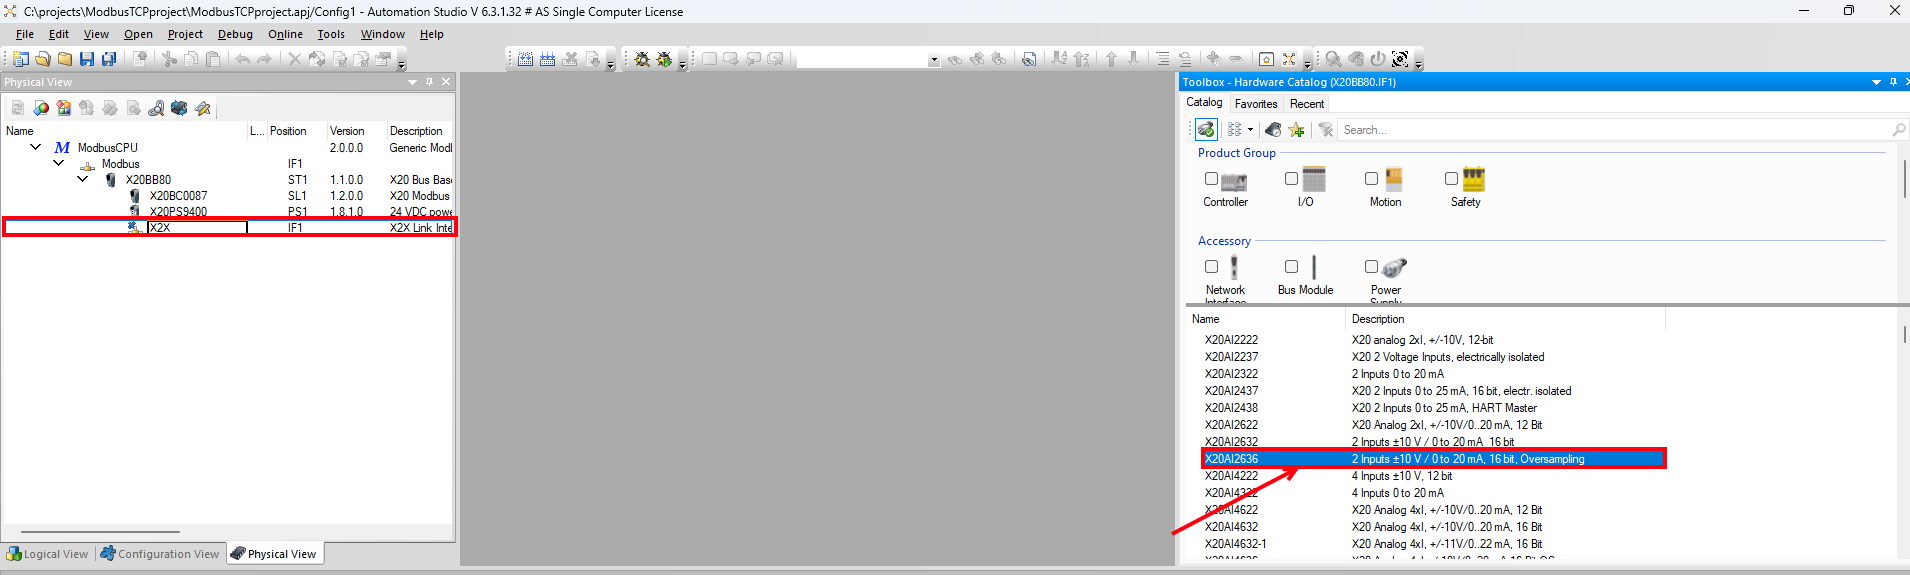1910x575 pixels.
Task: Click the Sort Ascending A-Z icon
Action: [x=1059, y=59]
